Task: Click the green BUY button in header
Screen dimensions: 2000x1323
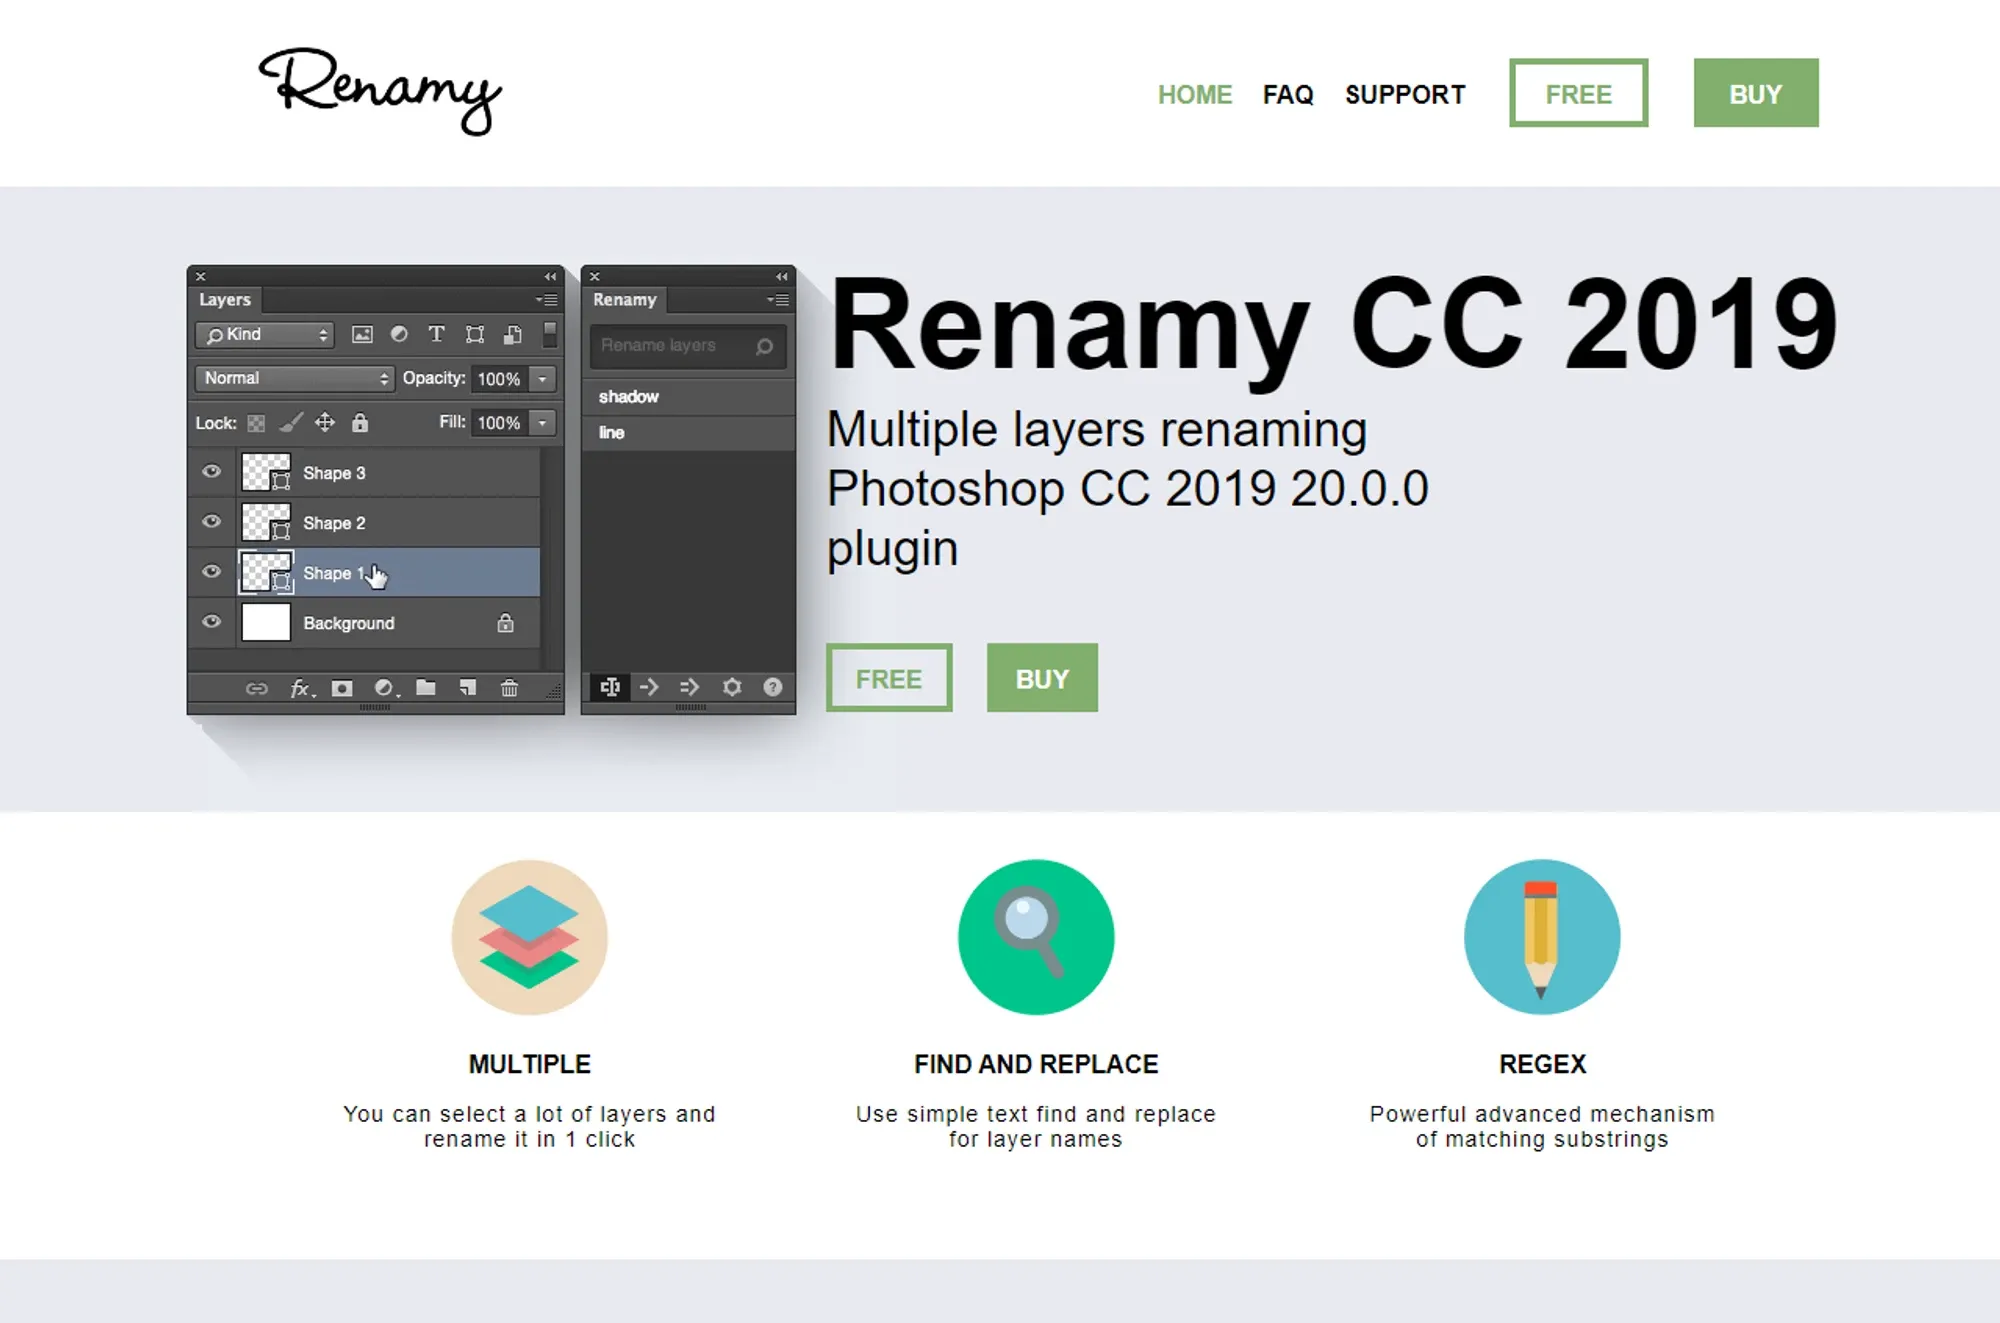Action: click(1756, 93)
